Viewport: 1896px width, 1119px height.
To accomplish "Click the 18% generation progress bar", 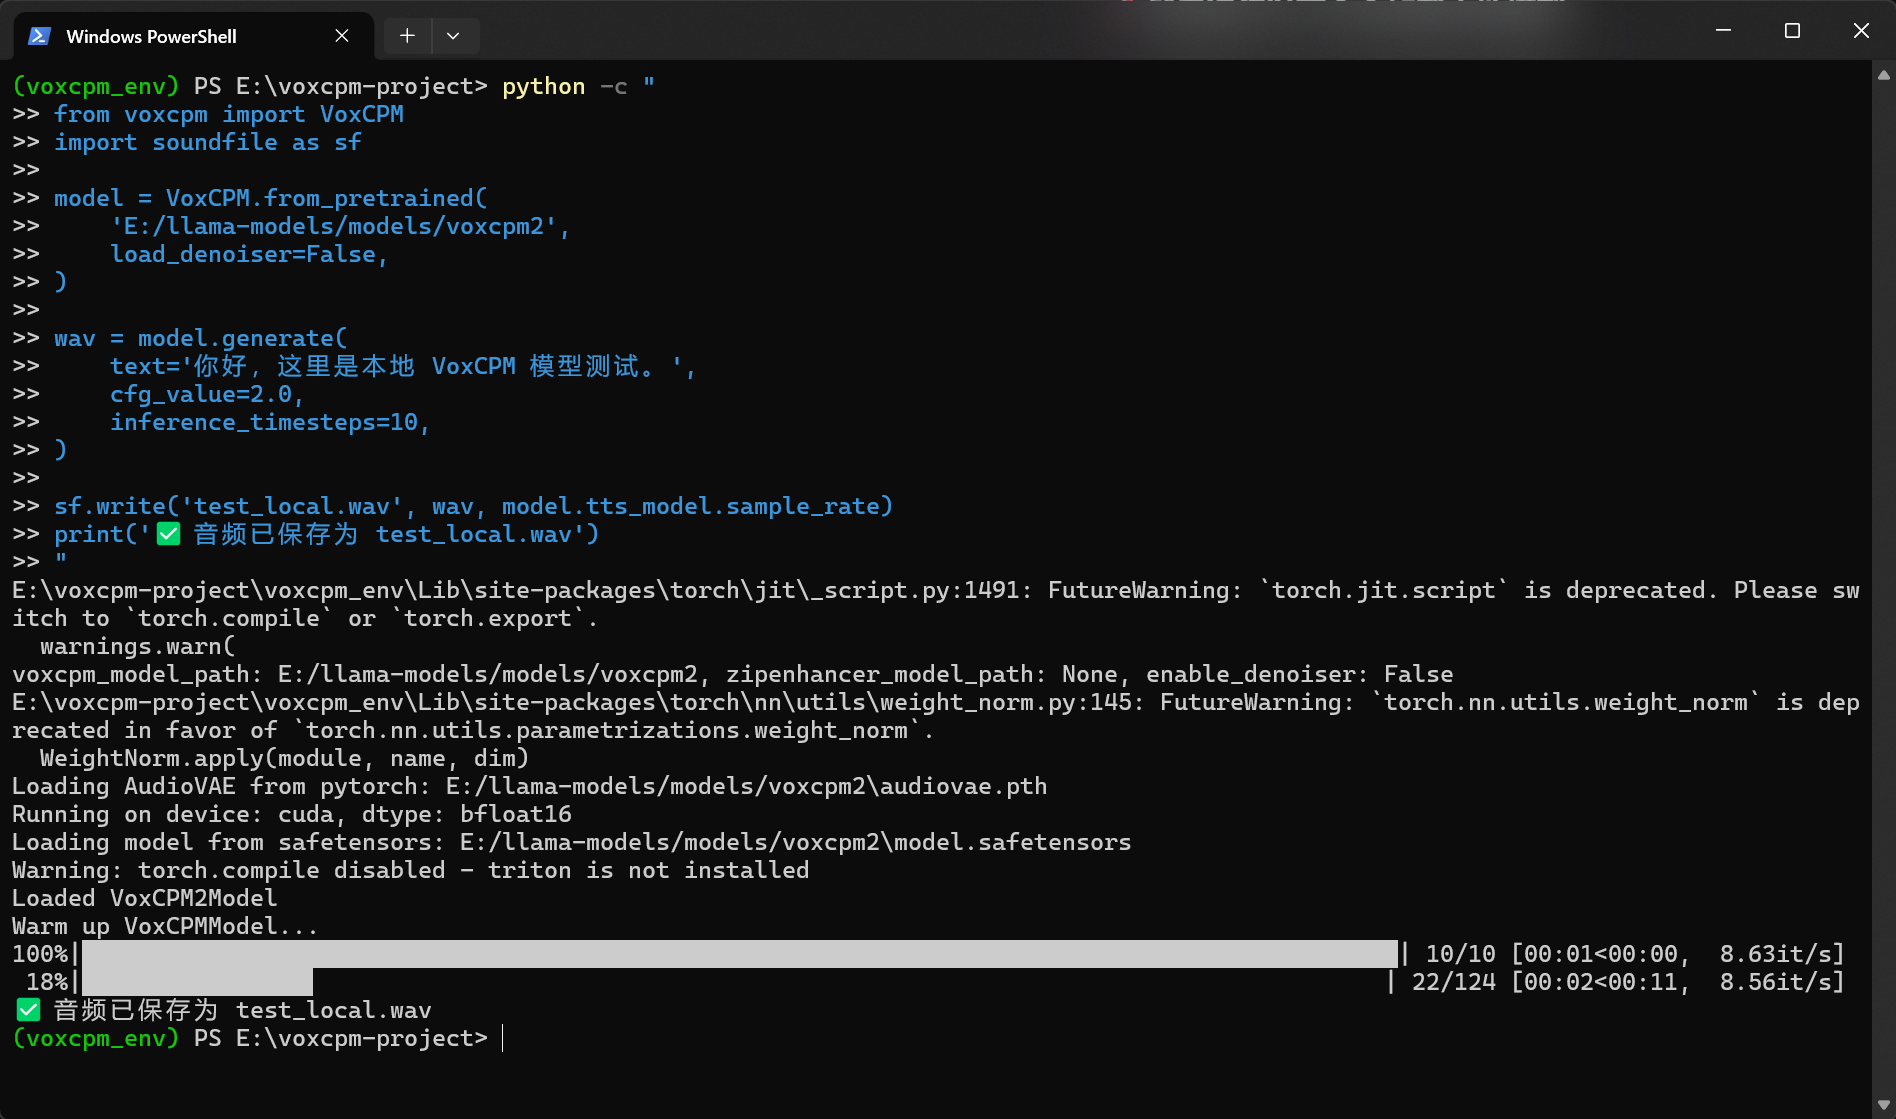I will [x=197, y=982].
